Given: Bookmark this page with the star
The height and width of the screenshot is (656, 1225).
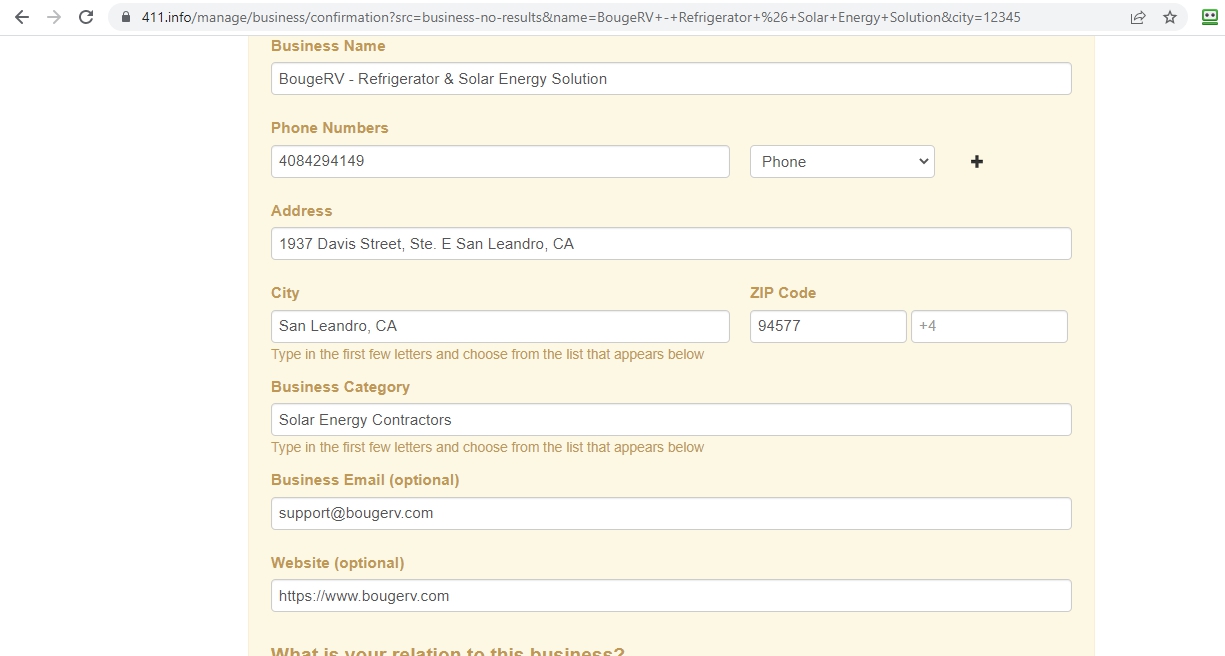Looking at the screenshot, I should [1170, 17].
